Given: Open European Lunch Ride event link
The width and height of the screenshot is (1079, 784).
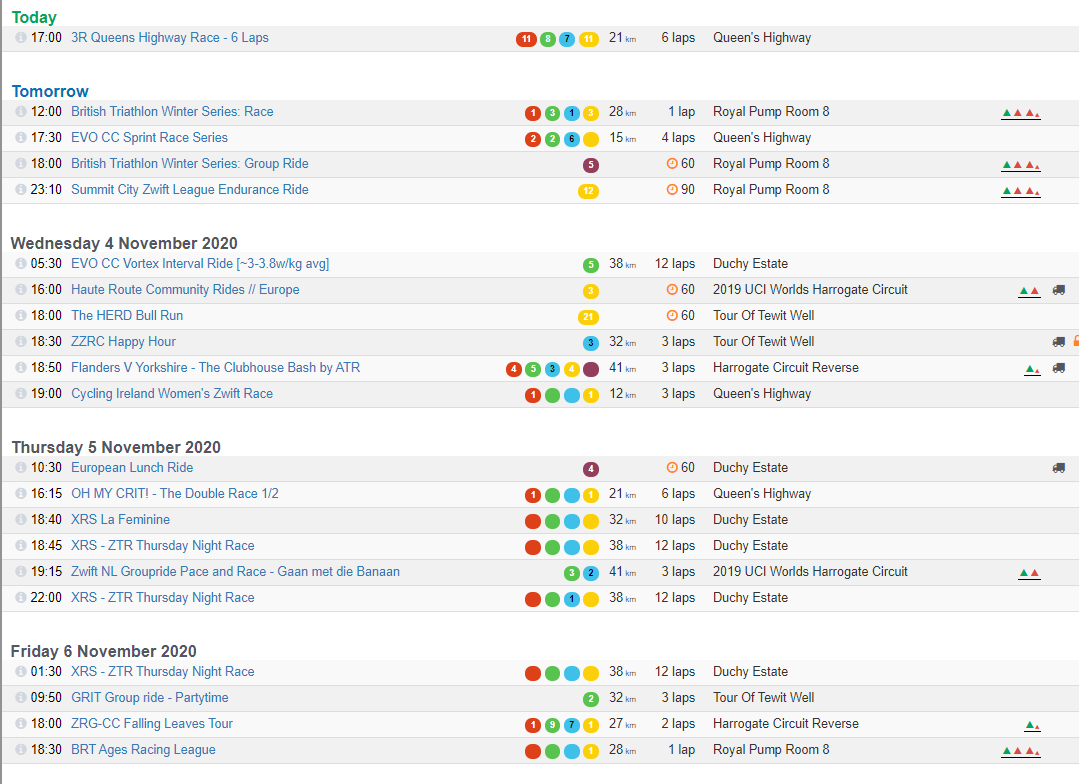Looking at the screenshot, I should 132,467.
